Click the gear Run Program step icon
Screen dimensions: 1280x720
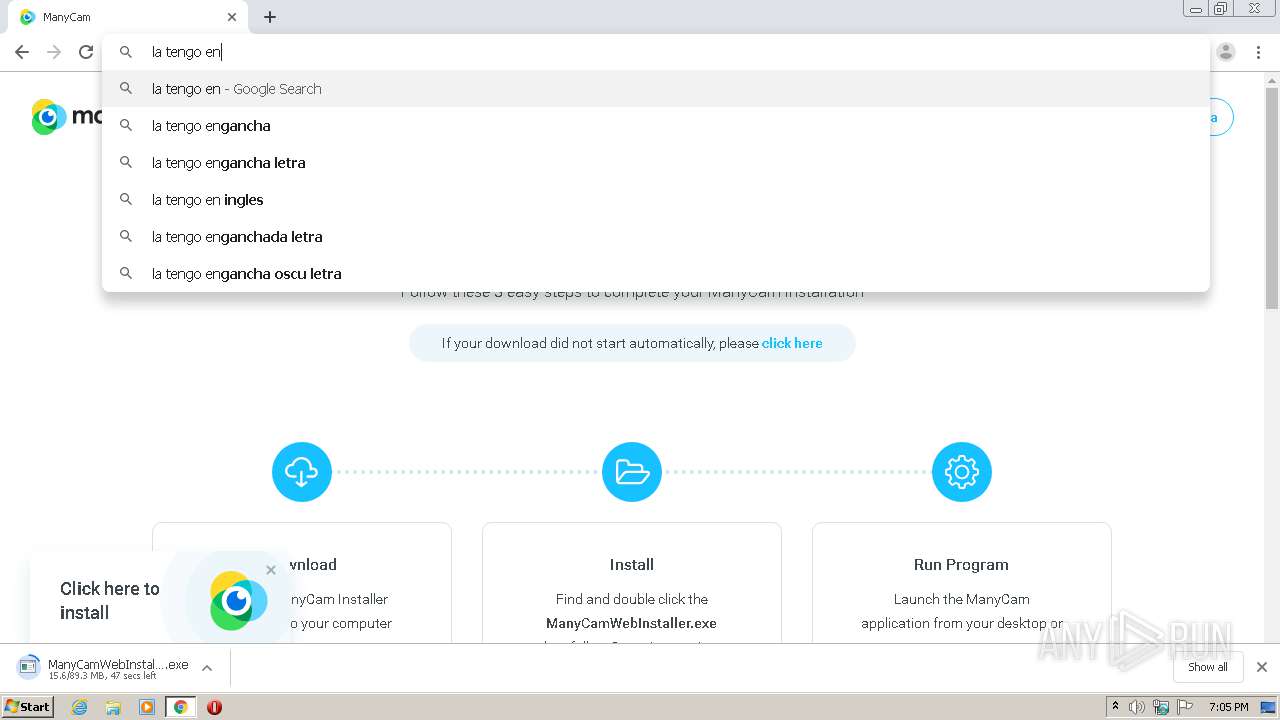point(962,472)
